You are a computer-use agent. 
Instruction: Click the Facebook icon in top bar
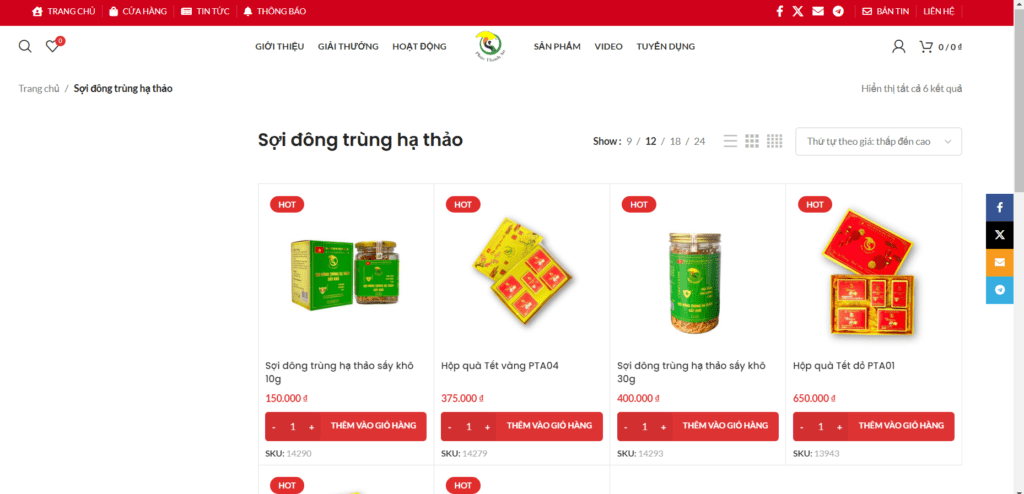[779, 11]
